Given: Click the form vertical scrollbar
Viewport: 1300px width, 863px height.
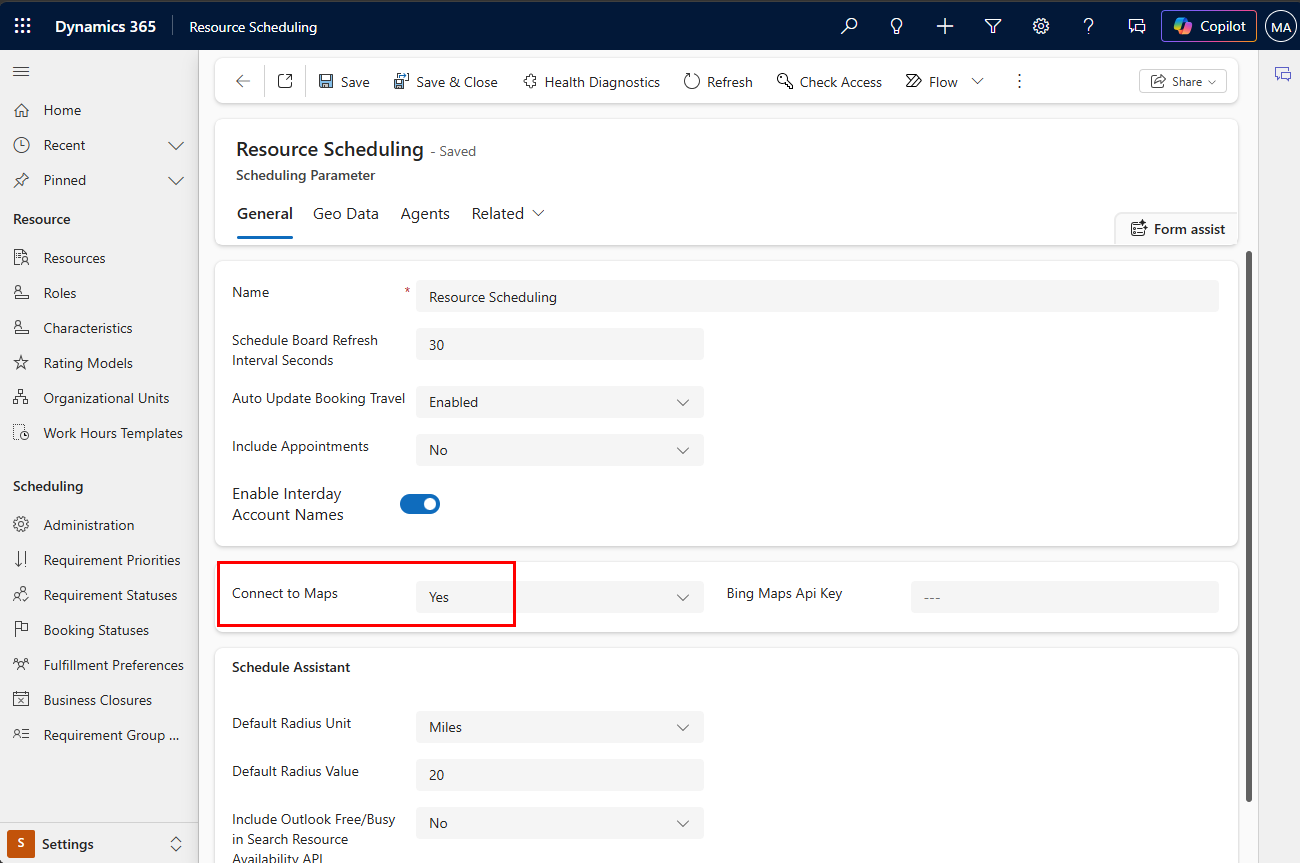Looking at the screenshot, I should pos(1248,526).
